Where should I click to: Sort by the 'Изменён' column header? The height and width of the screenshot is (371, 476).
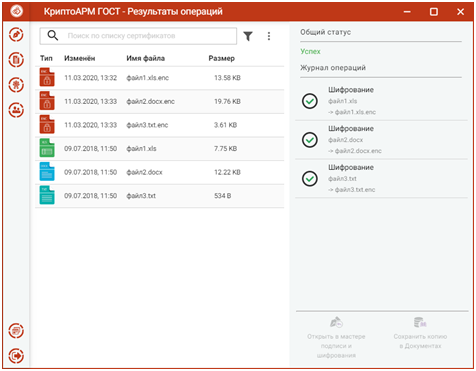point(80,58)
